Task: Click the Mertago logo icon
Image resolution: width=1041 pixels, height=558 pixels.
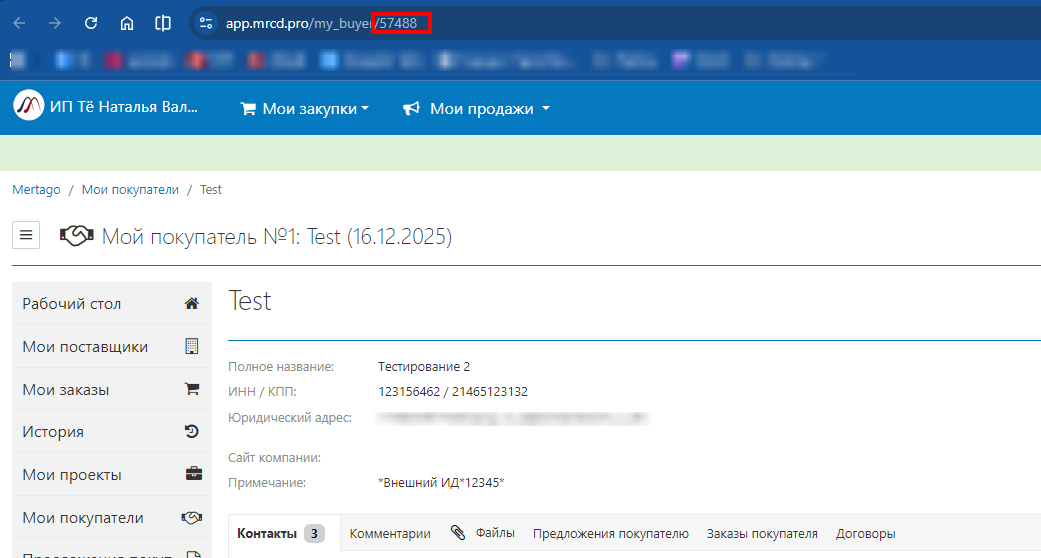Action: tap(28, 106)
